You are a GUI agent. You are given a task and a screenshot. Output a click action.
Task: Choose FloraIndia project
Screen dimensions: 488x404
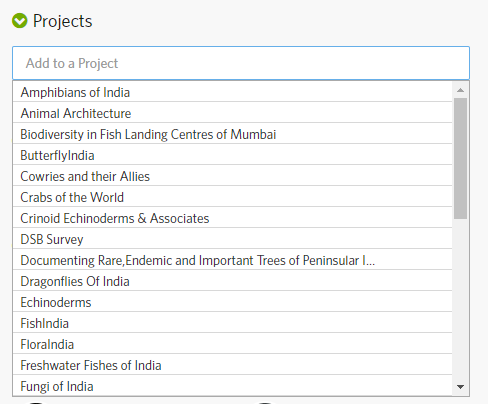click(x=232, y=344)
